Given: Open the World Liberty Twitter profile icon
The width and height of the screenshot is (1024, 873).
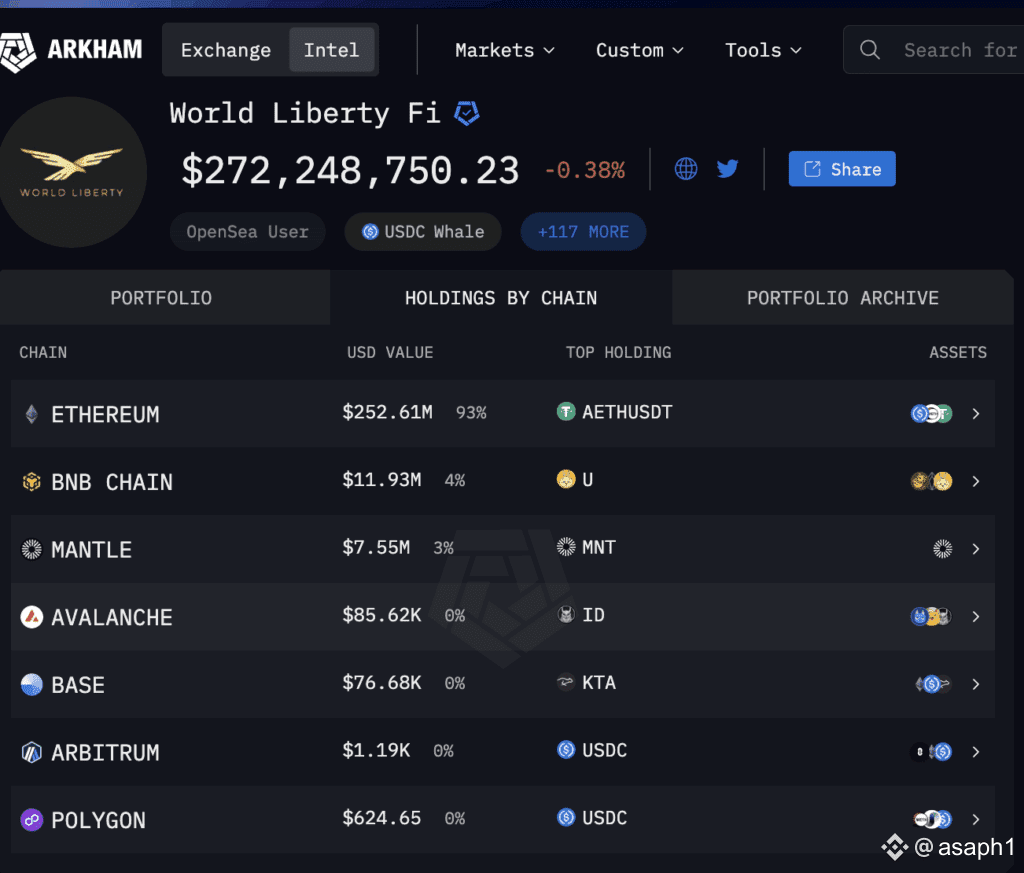Looking at the screenshot, I should coord(728,168).
